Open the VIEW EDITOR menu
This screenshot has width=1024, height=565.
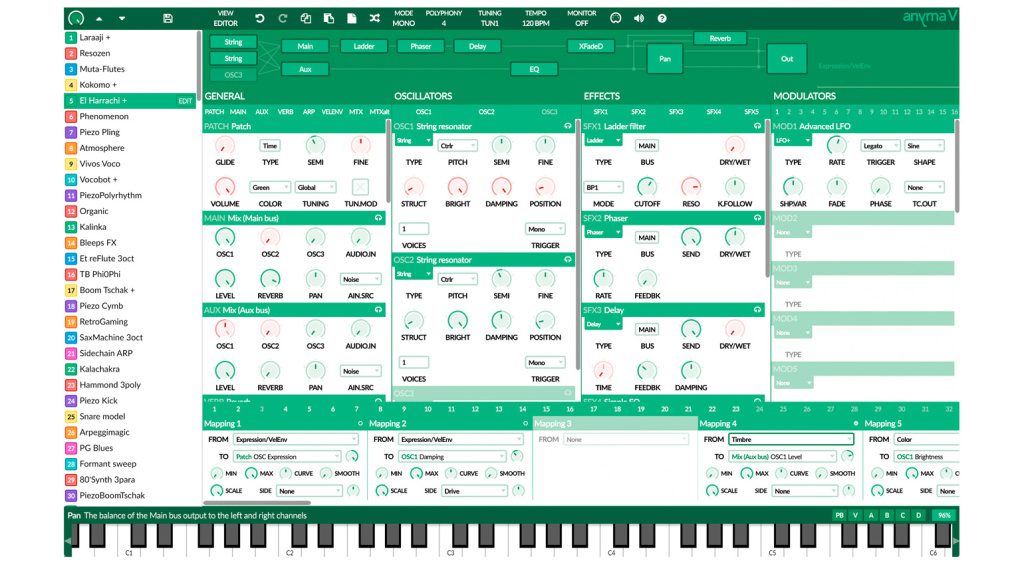(x=225, y=18)
